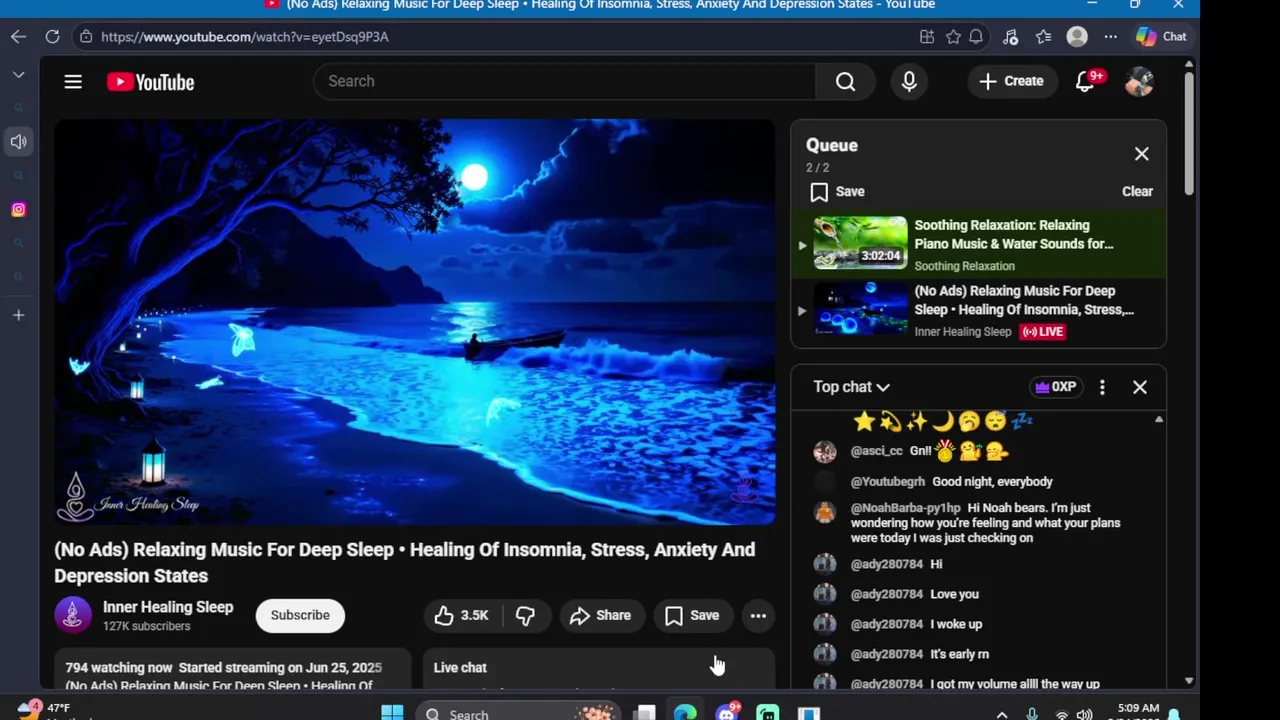Image resolution: width=1280 pixels, height=720 pixels.
Task: Open the browser profile icon
Action: 1077,36
